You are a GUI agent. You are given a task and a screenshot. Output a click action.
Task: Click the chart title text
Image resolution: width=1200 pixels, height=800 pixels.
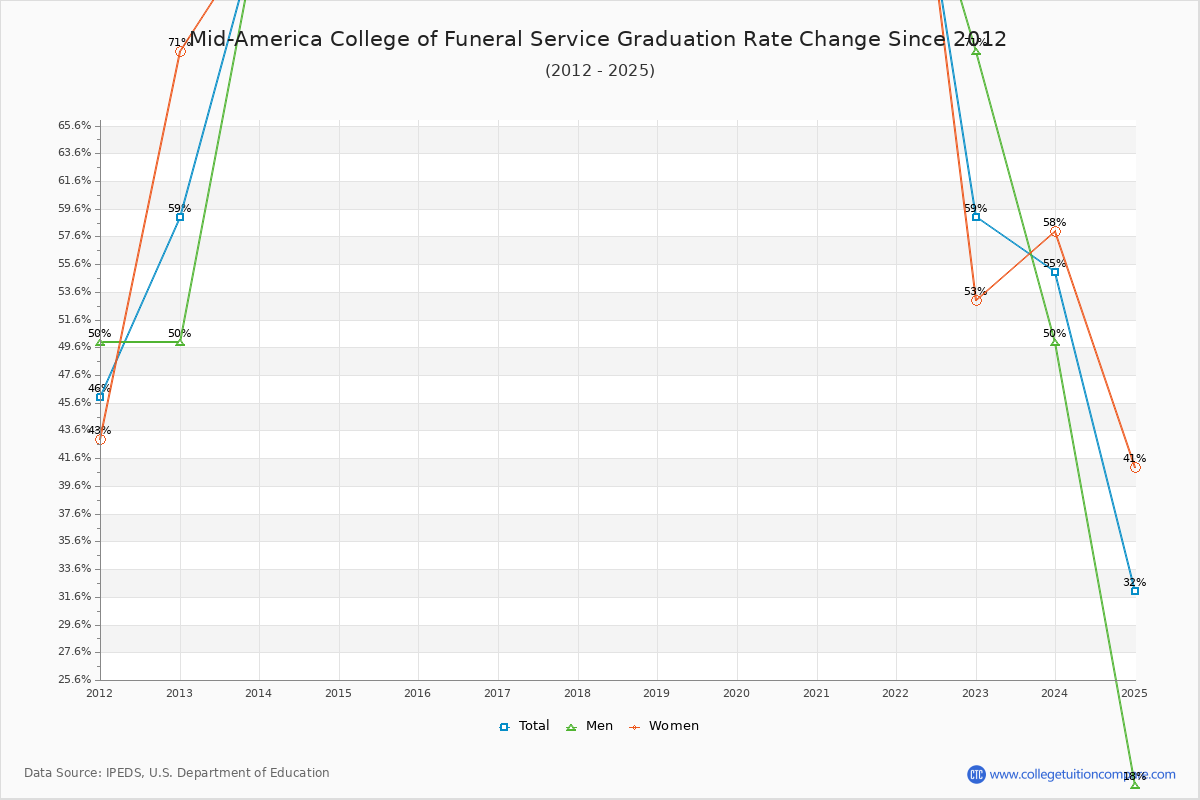598,40
